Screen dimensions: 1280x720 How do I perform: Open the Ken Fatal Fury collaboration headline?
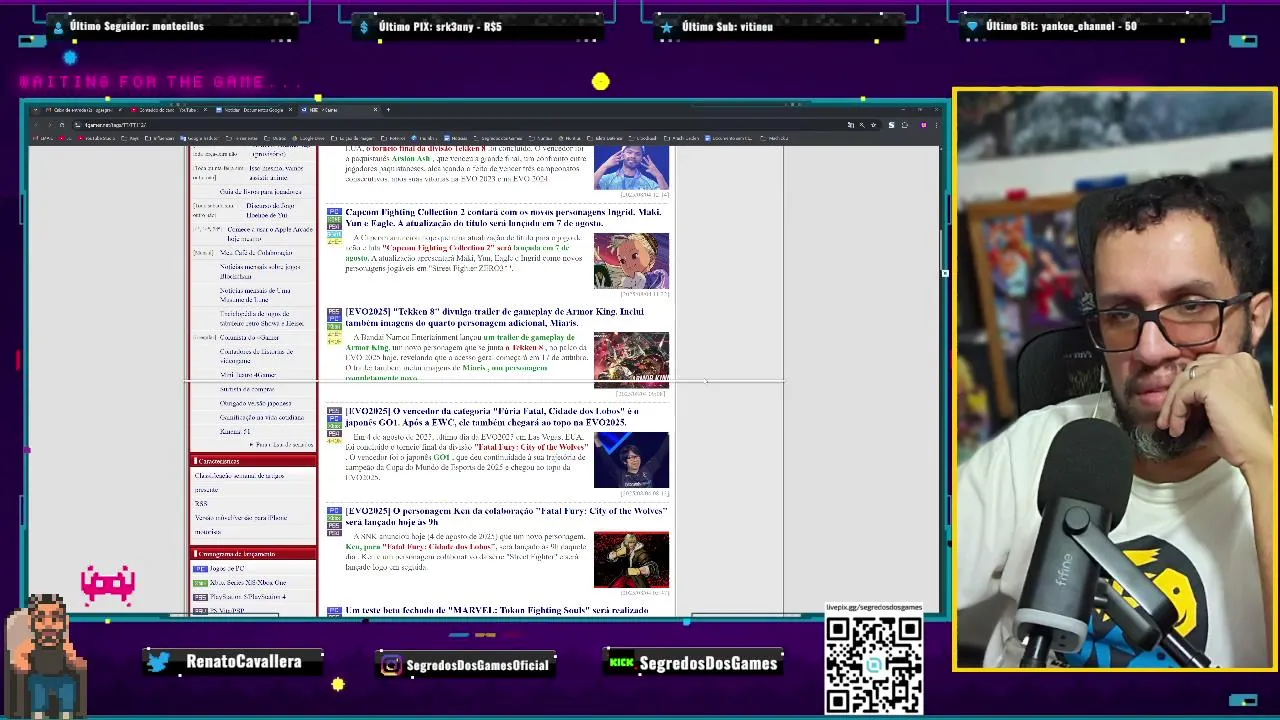[x=506, y=517]
